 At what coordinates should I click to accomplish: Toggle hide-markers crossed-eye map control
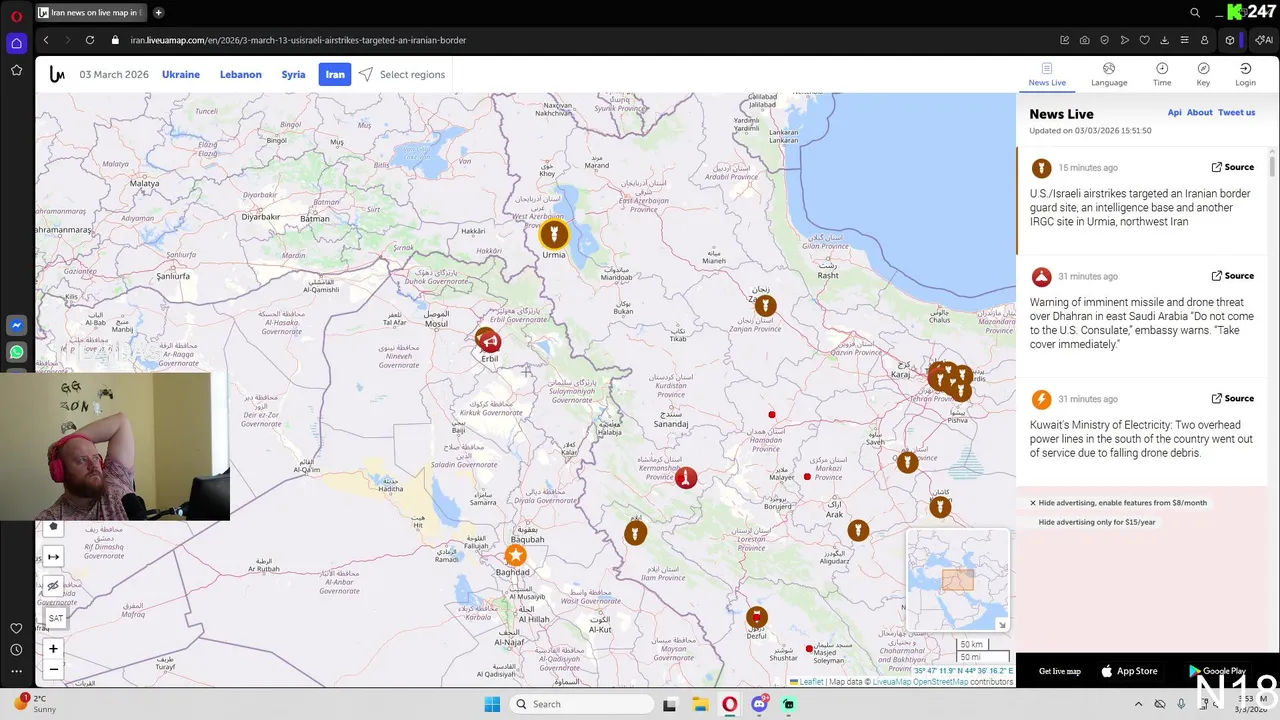coord(53,587)
